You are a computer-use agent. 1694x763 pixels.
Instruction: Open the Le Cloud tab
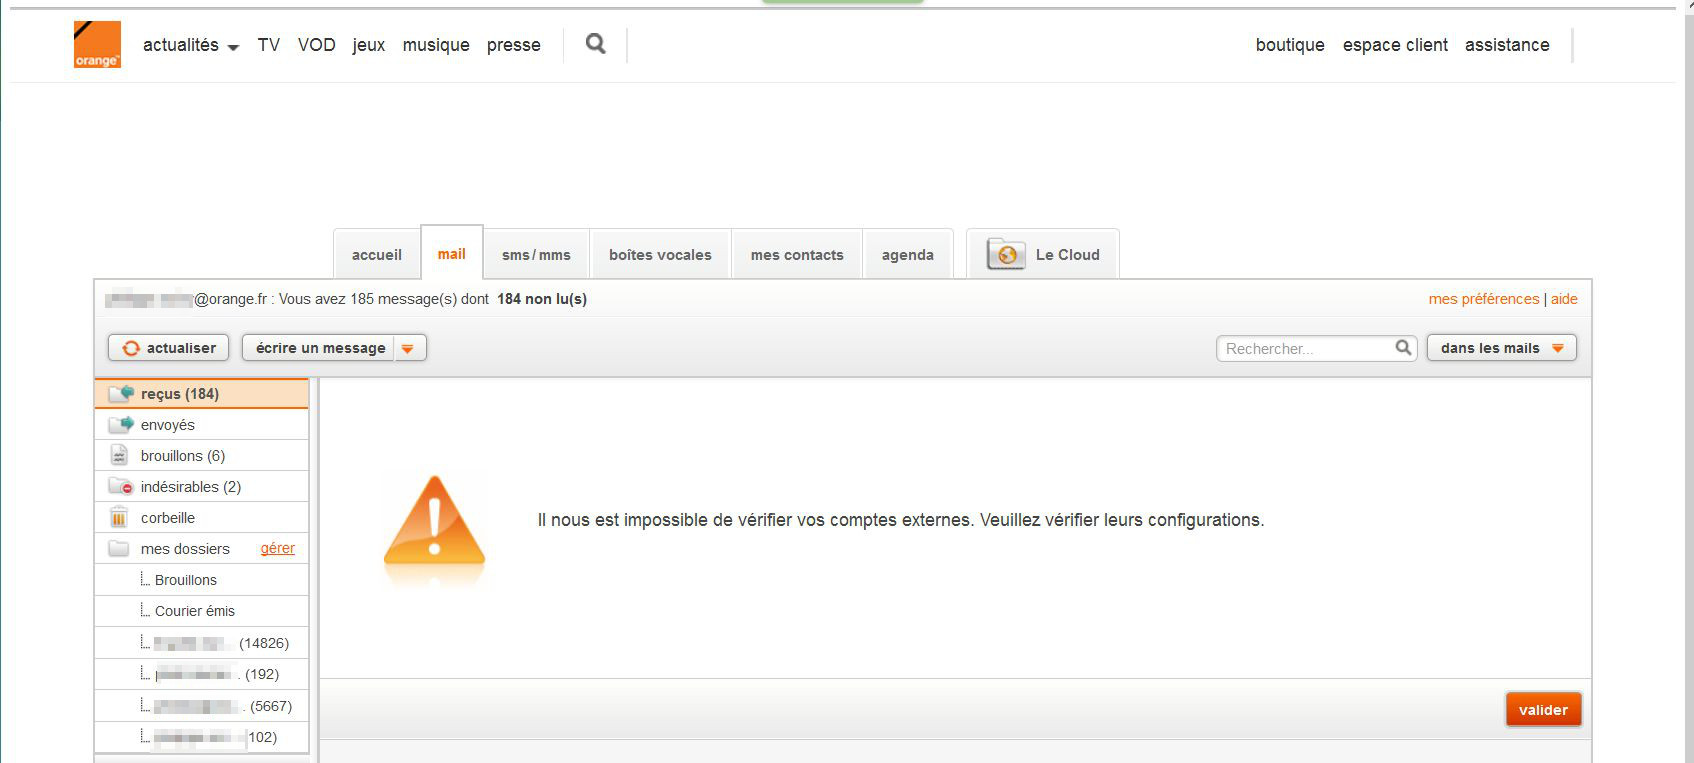coord(1043,254)
